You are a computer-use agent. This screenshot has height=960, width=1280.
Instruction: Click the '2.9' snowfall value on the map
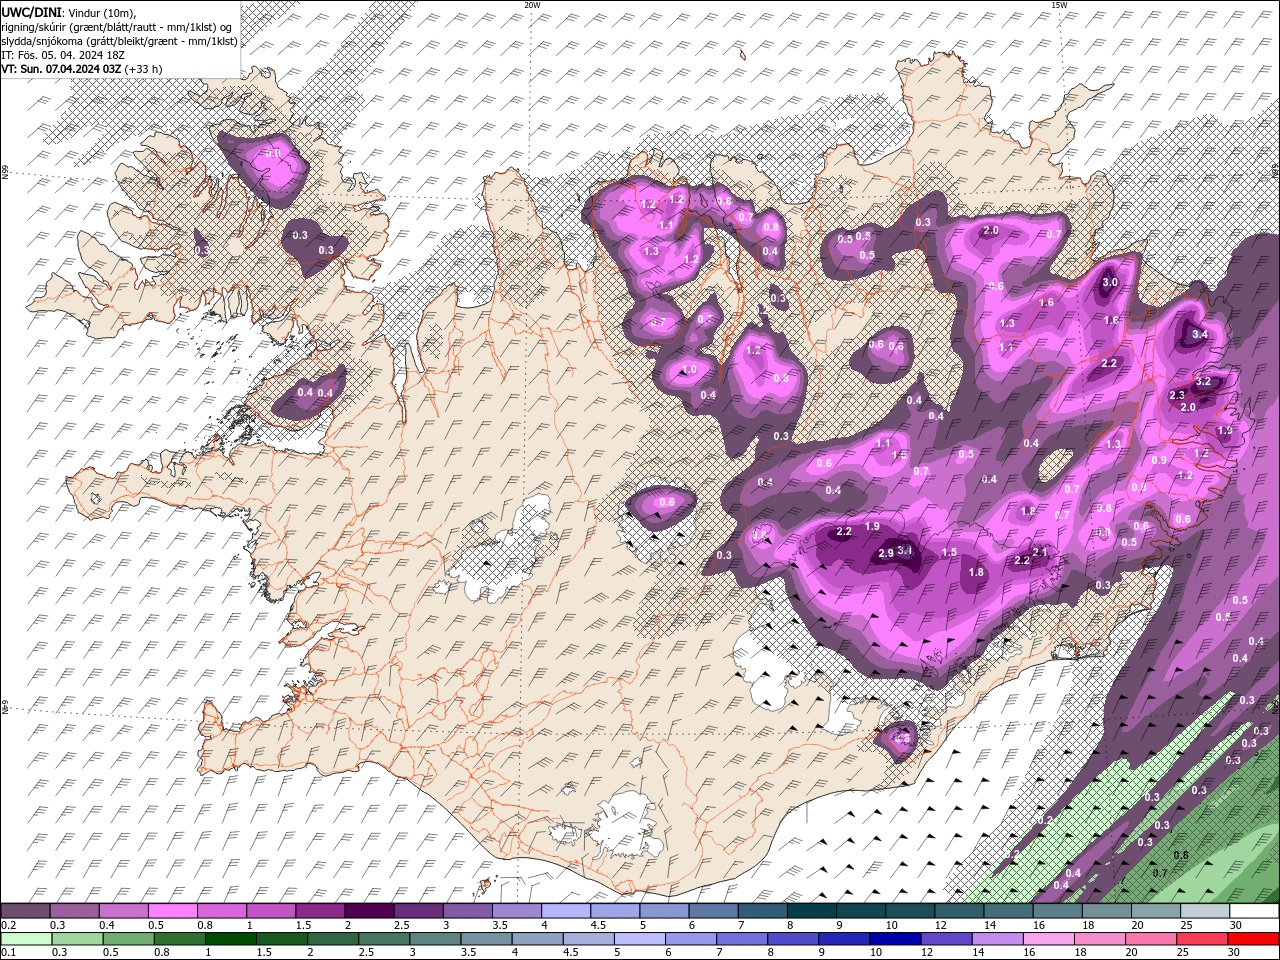(885, 553)
